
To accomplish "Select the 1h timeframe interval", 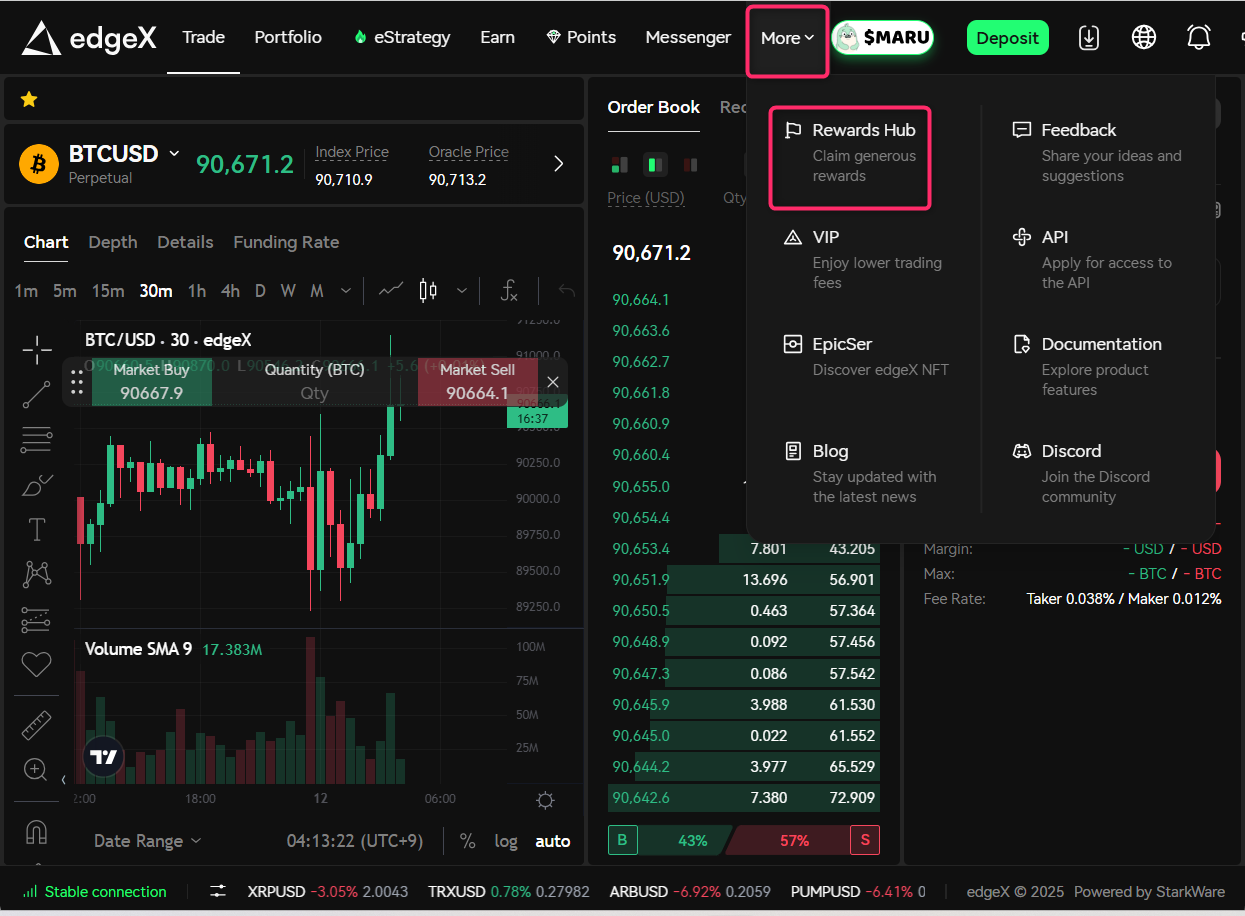I will 197,291.
